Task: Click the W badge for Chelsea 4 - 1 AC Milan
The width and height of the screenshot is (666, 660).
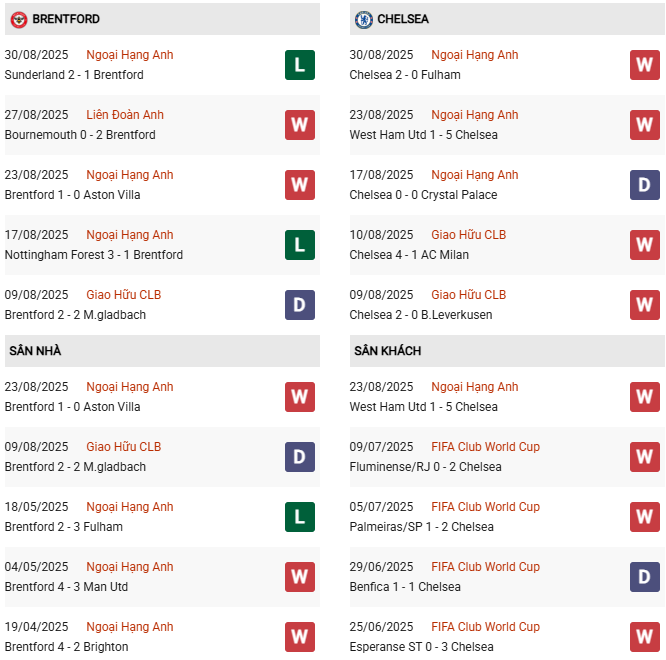Action: 644,245
